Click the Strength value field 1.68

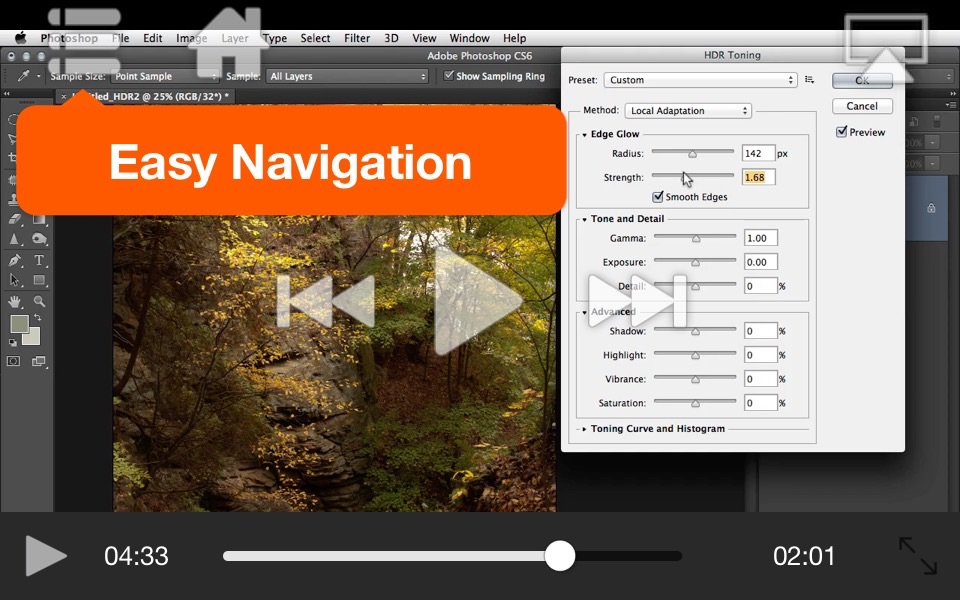[758, 177]
